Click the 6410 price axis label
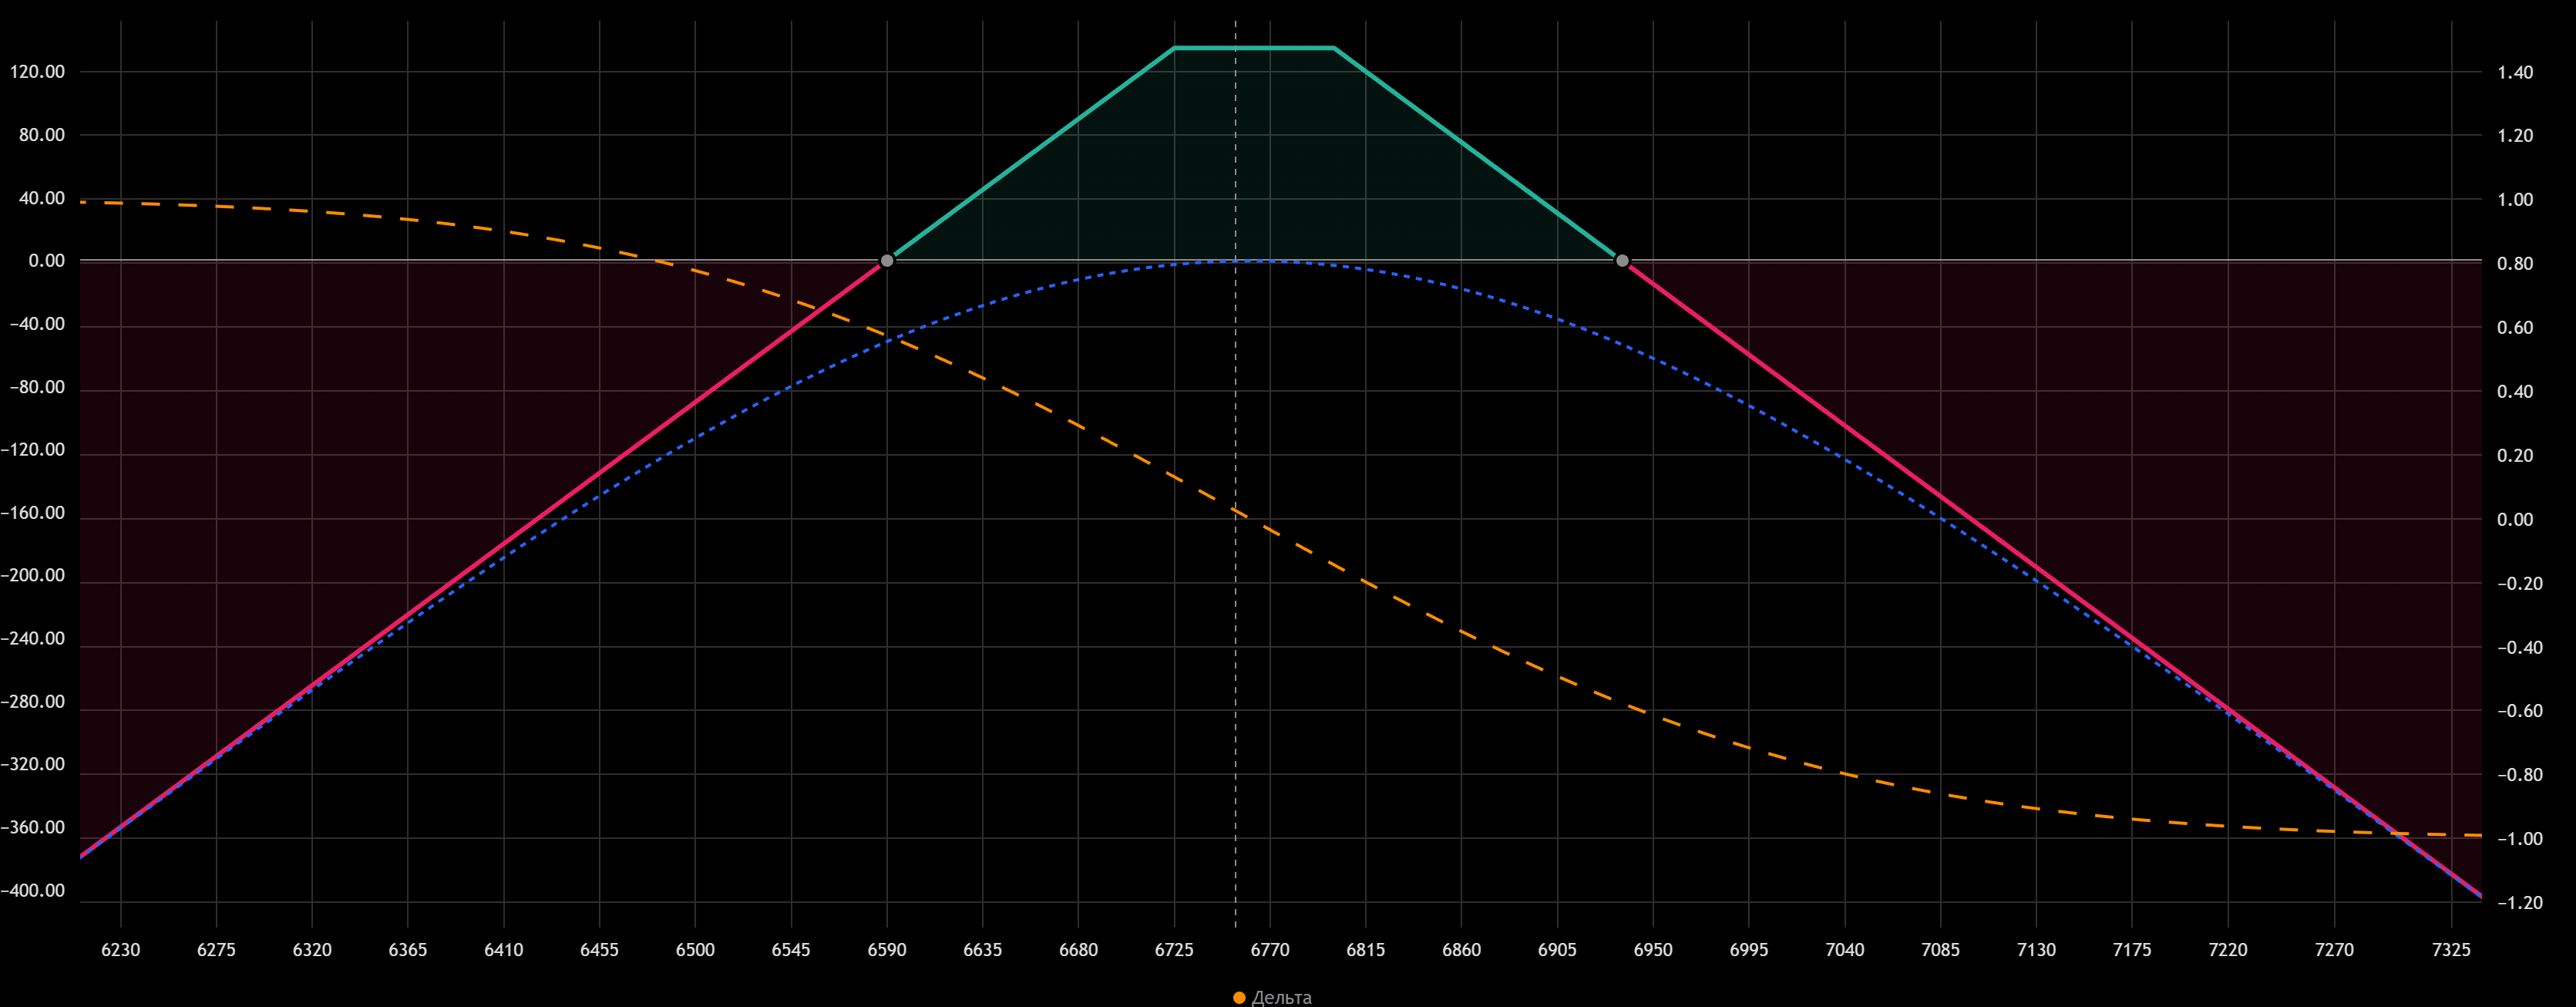Screen dimensions: 2576x1007 click(x=504, y=950)
